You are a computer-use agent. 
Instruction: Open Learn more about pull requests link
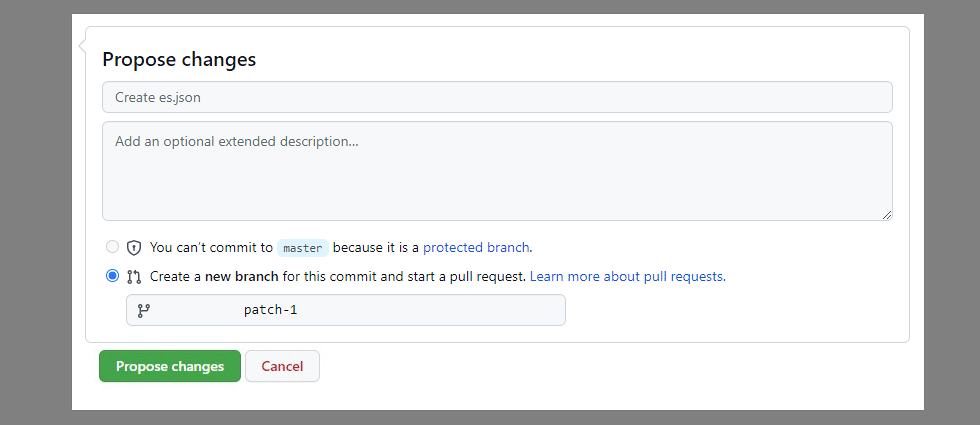(627, 276)
